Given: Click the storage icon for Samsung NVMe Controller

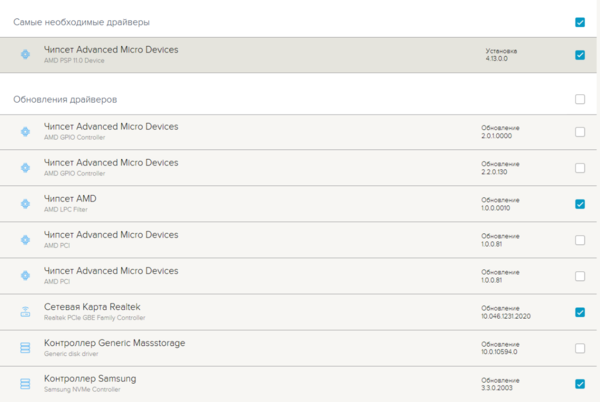Looking at the screenshot, I should point(26,384).
